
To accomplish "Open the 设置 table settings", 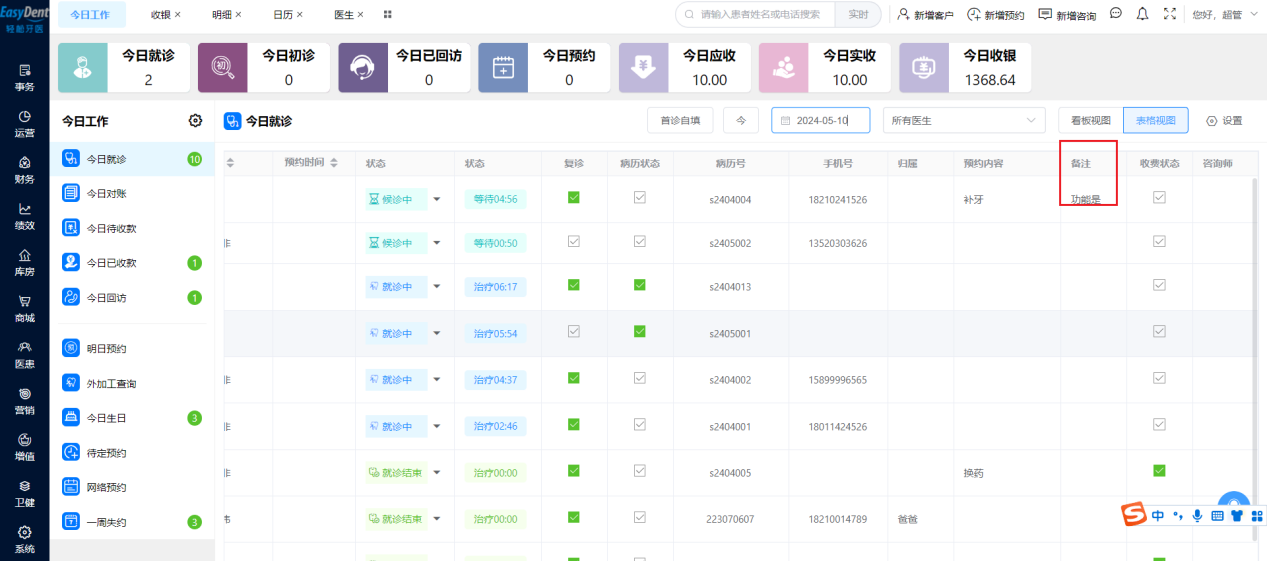I will (1224, 120).
